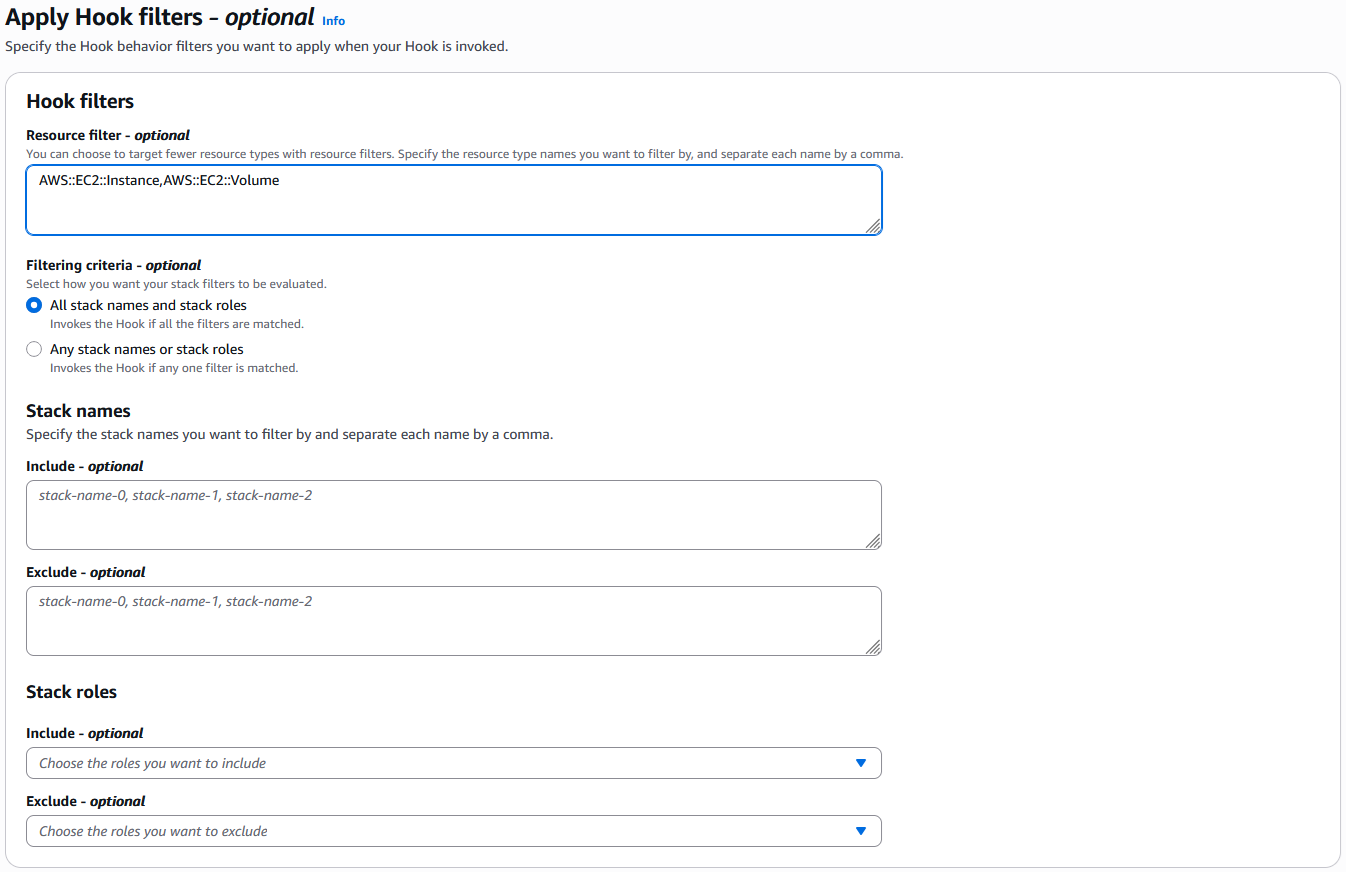The width and height of the screenshot is (1346, 872).
Task: Open the Stack roles Exclude dropdown
Action: pos(440,831)
